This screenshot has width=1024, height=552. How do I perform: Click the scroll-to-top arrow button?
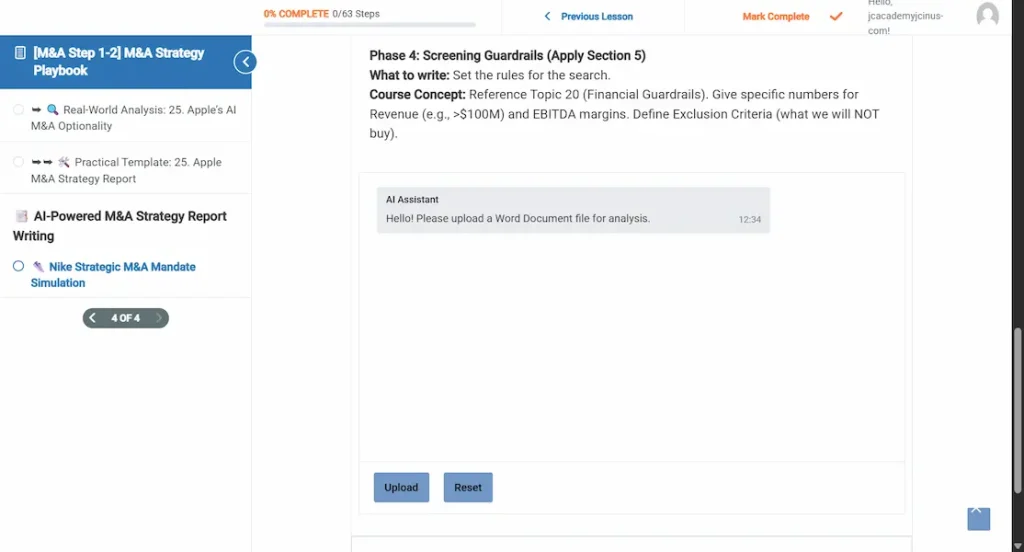[x=978, y=518]
